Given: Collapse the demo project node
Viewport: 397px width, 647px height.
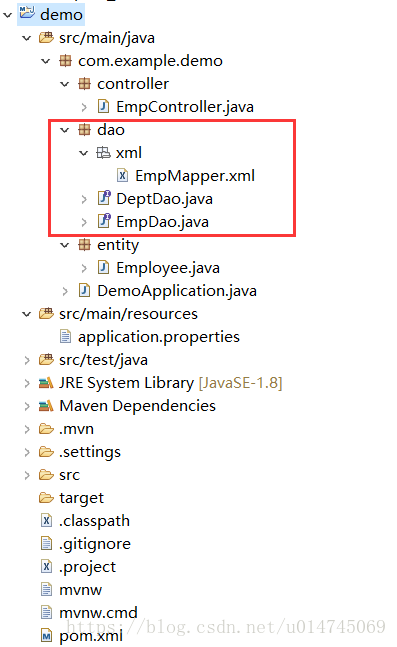Looking at the screenshot, I should point(8,15).
